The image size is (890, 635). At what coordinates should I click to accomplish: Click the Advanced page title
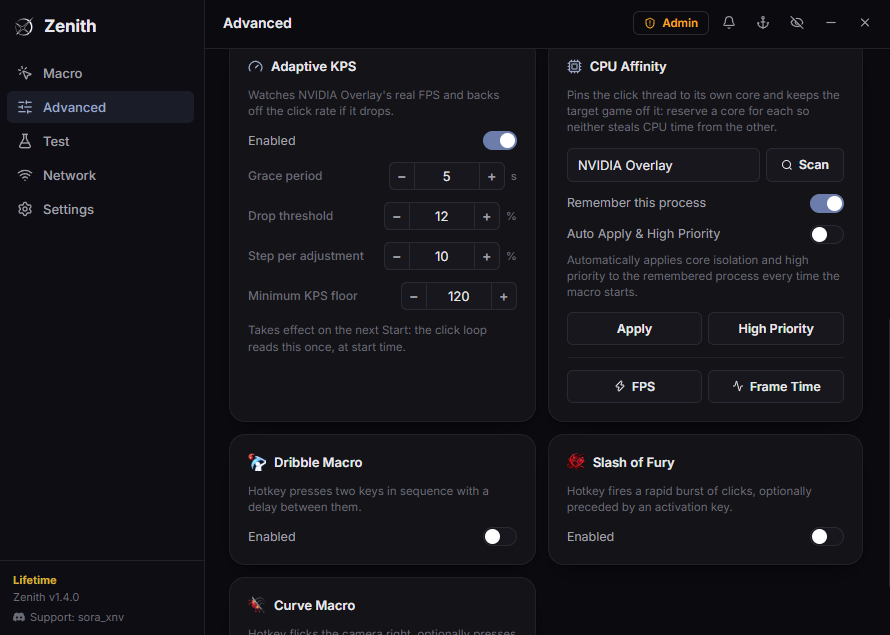[x=257, y=23]
